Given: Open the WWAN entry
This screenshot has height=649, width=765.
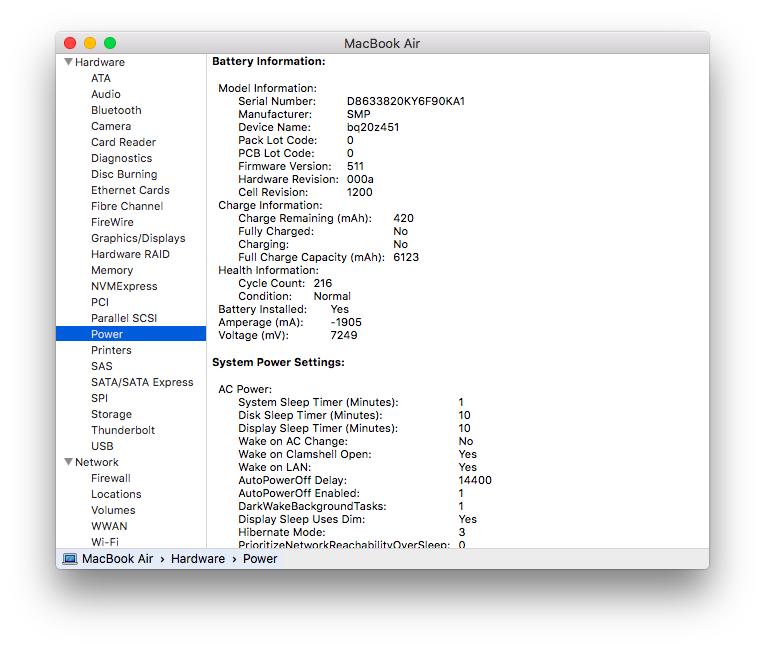Looking at the screenshot, I should (x=109, y=526).
